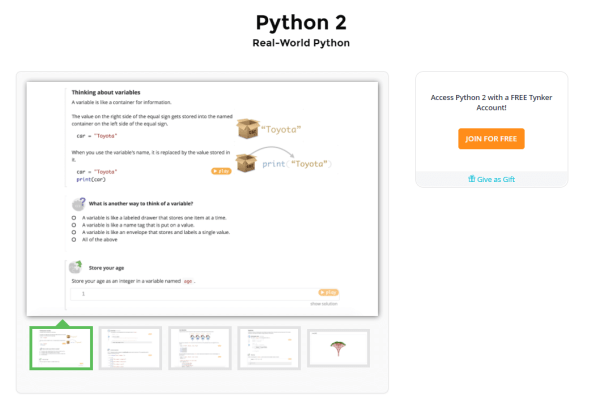Click the play button next to print(car) code
The height and width of the screenshot is (403, 600).
[x=221, y=171]
